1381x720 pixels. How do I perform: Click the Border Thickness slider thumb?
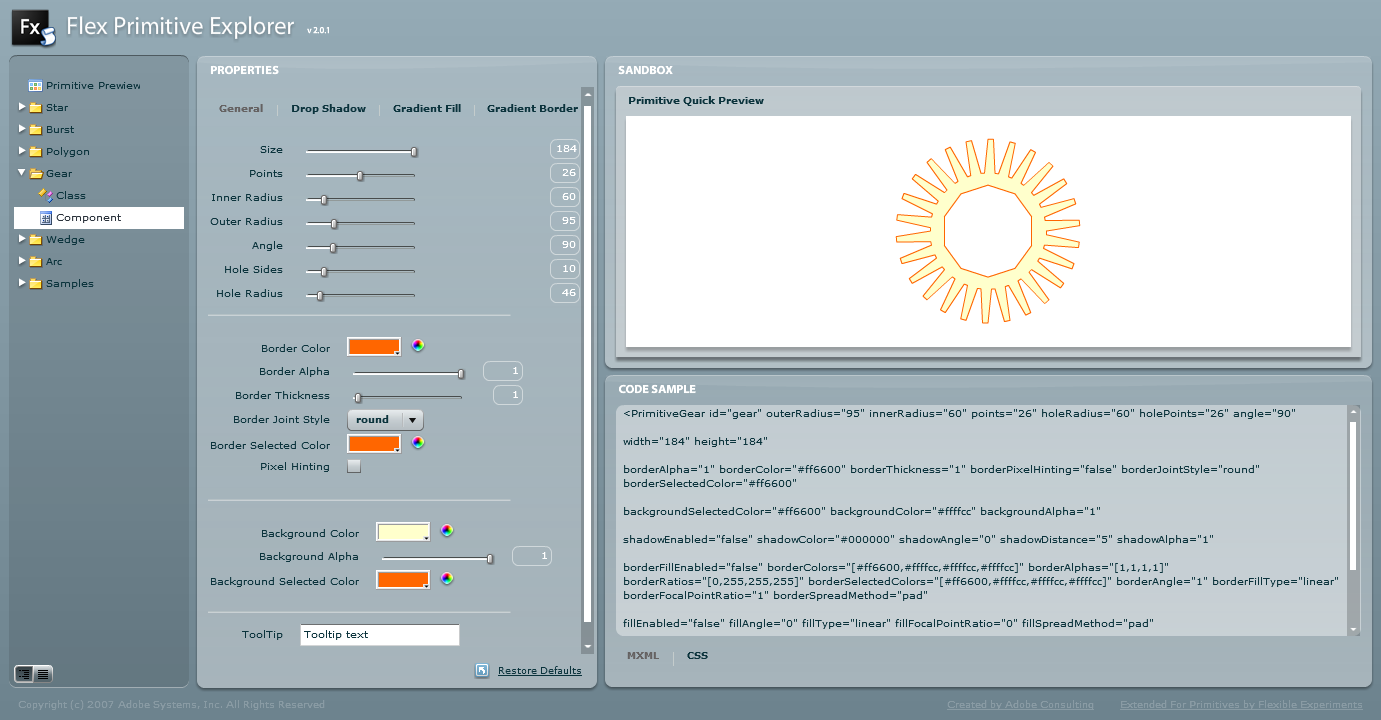(358, 398)
